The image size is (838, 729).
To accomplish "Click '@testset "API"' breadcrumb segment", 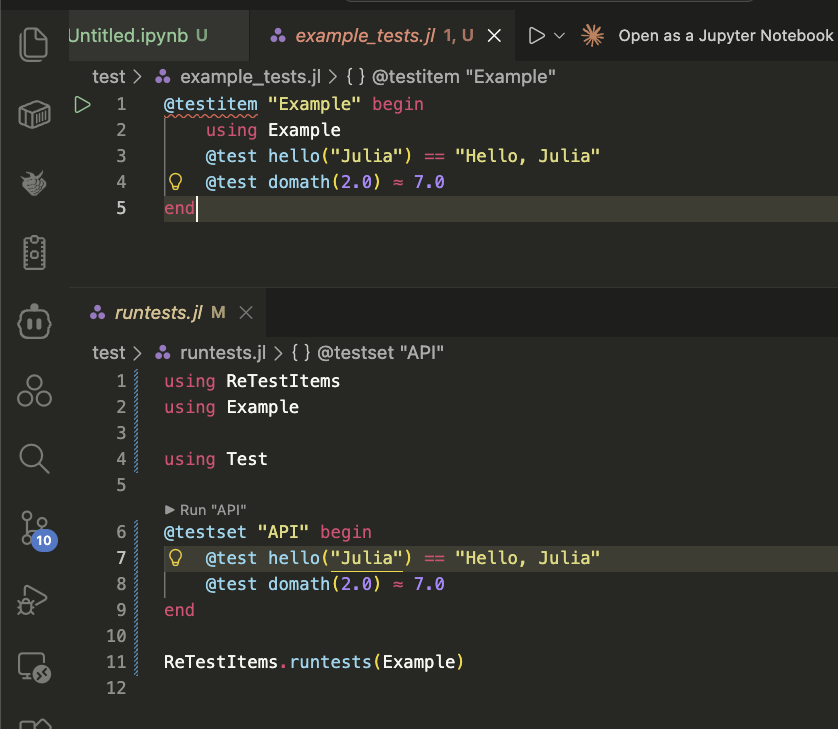I will [x=380, y=353].
